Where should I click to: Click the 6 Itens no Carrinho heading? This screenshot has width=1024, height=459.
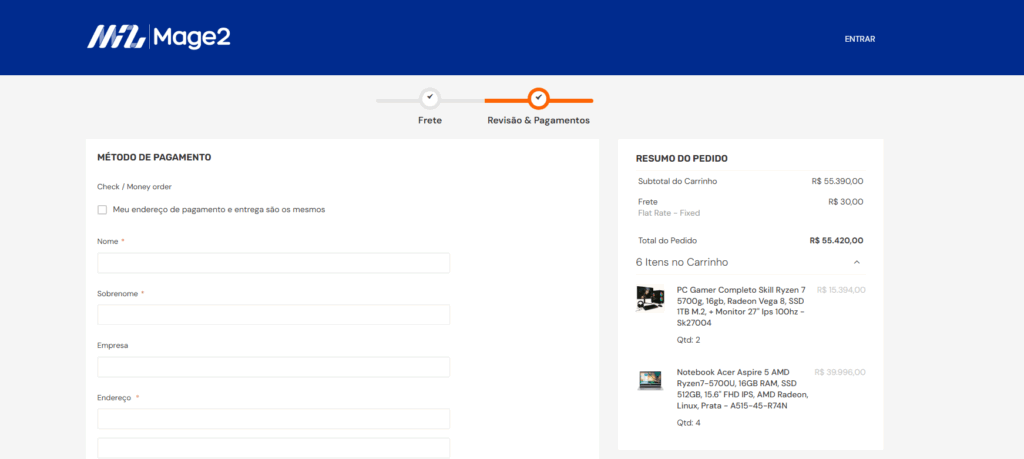pyautogui.click(x=681, y=262)
